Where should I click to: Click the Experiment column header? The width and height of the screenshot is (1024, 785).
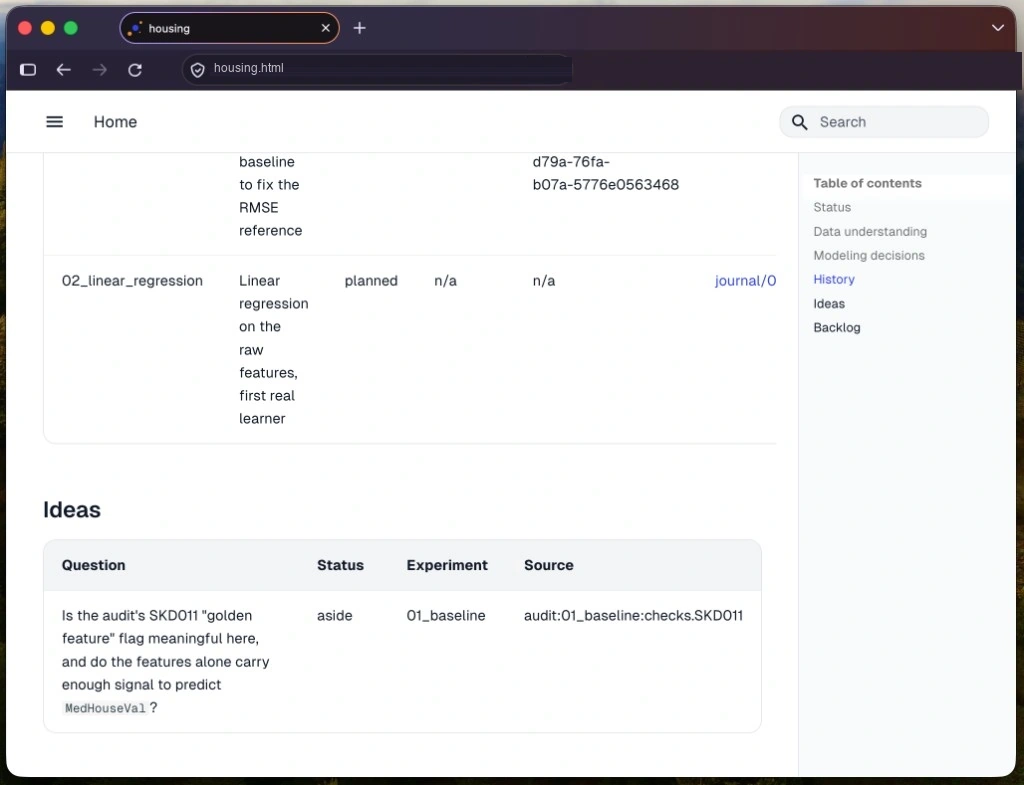pos(447,566)
